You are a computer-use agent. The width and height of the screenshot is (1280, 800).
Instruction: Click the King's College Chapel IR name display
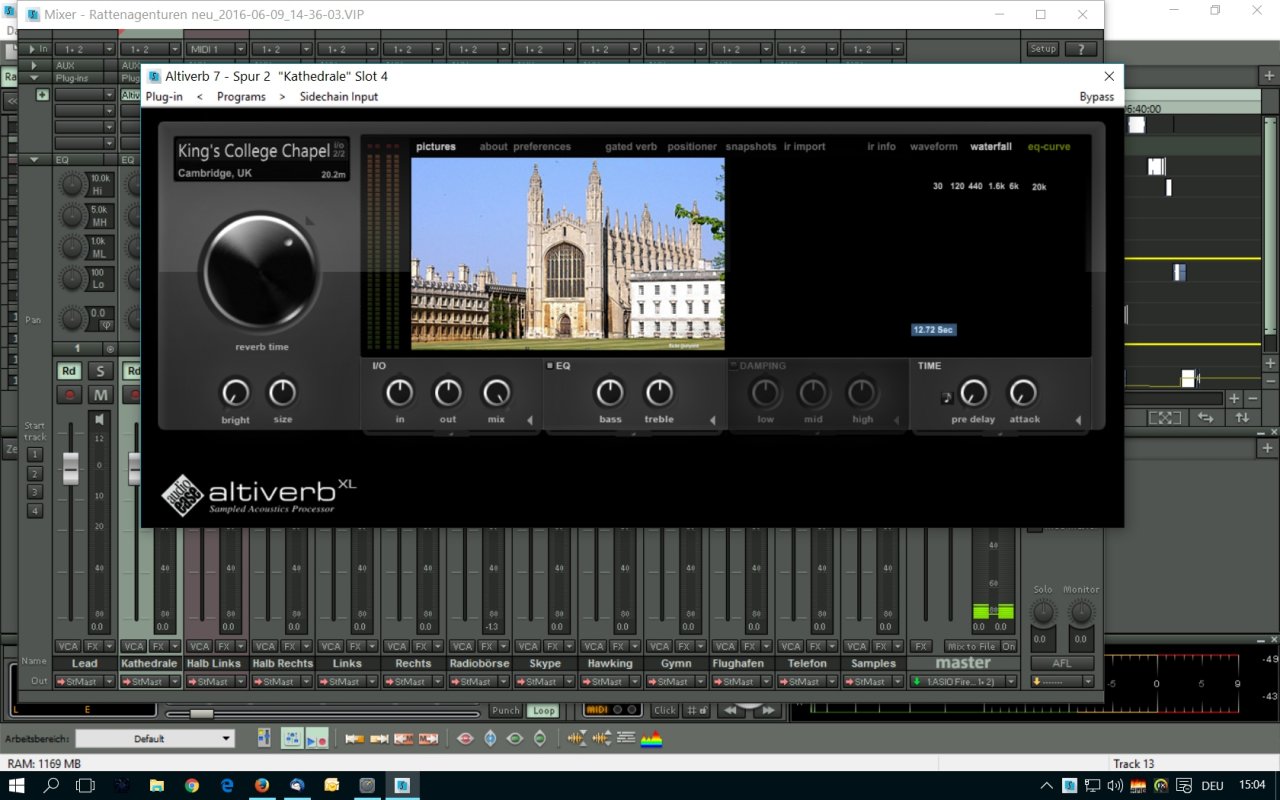point(261,160)
